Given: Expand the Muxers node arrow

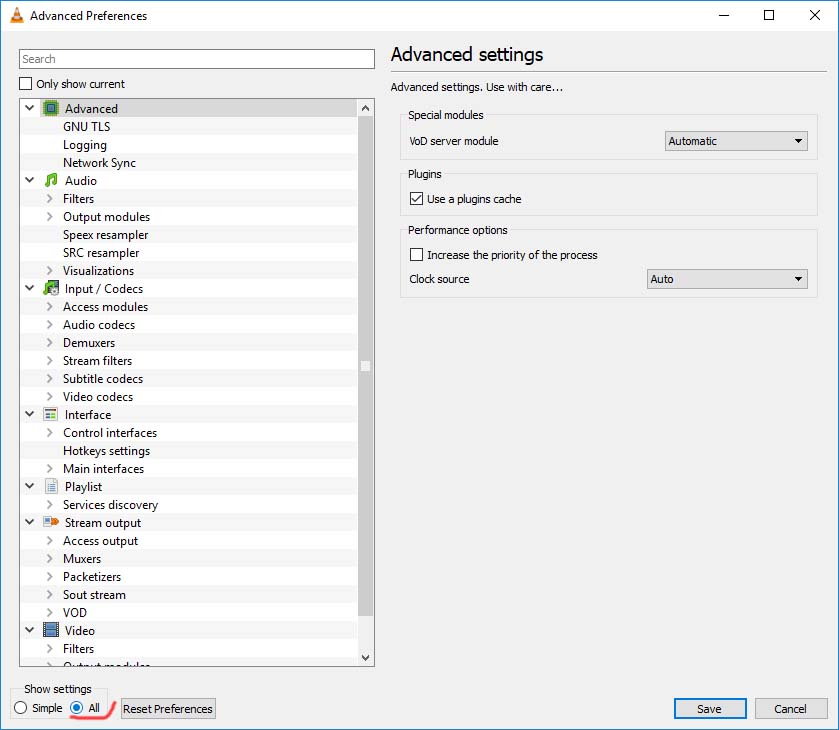Looking at the screenshot, I should pyautogui.click(x=50, y=559).
